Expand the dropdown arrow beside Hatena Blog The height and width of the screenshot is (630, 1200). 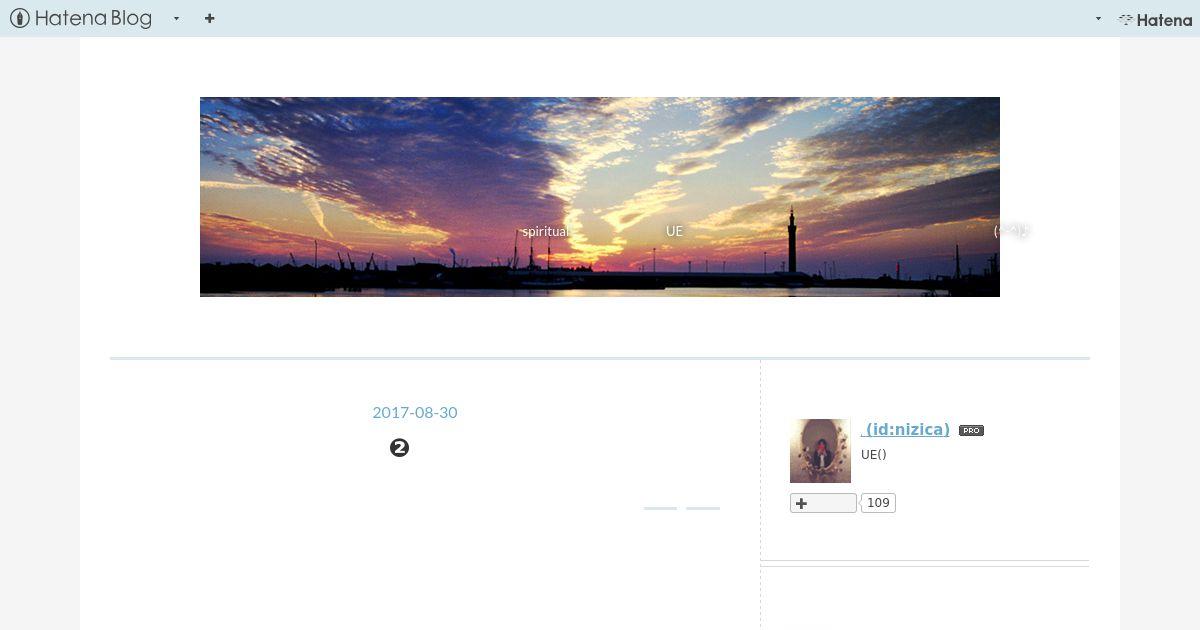pos(176,18)
